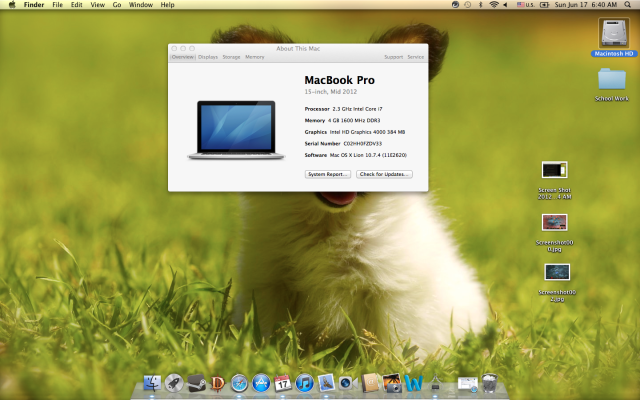Screen dimensions: 640x400
Task: Open the U.S. input source menu
Action: (525, 5)
